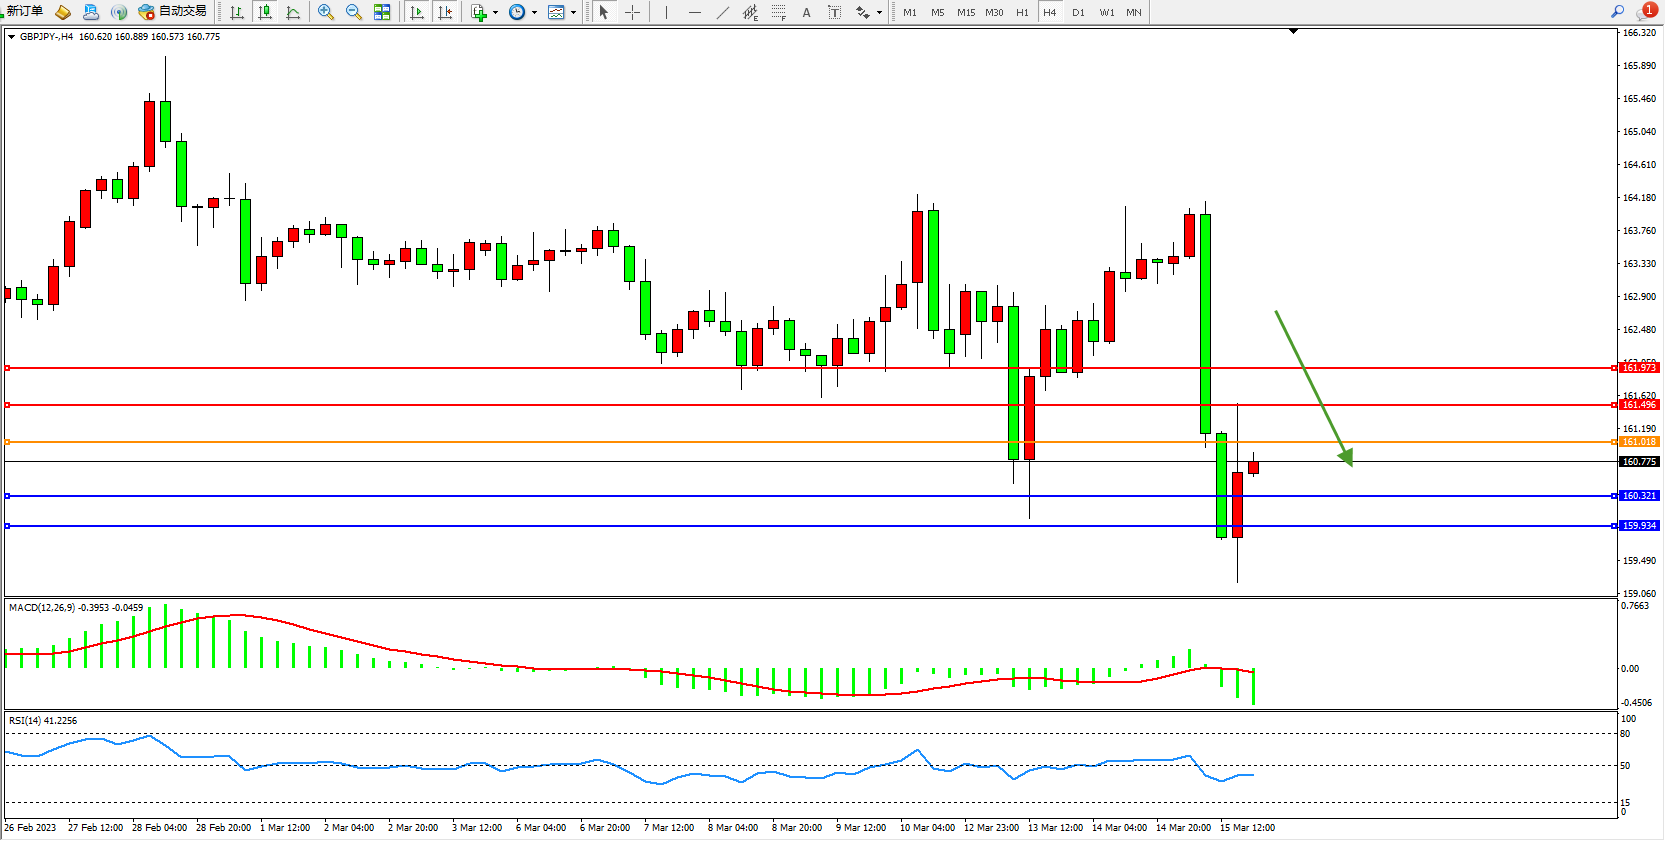Switch chart to line chart mode
Screen dimensions: 1665x841
coord(293,12)
